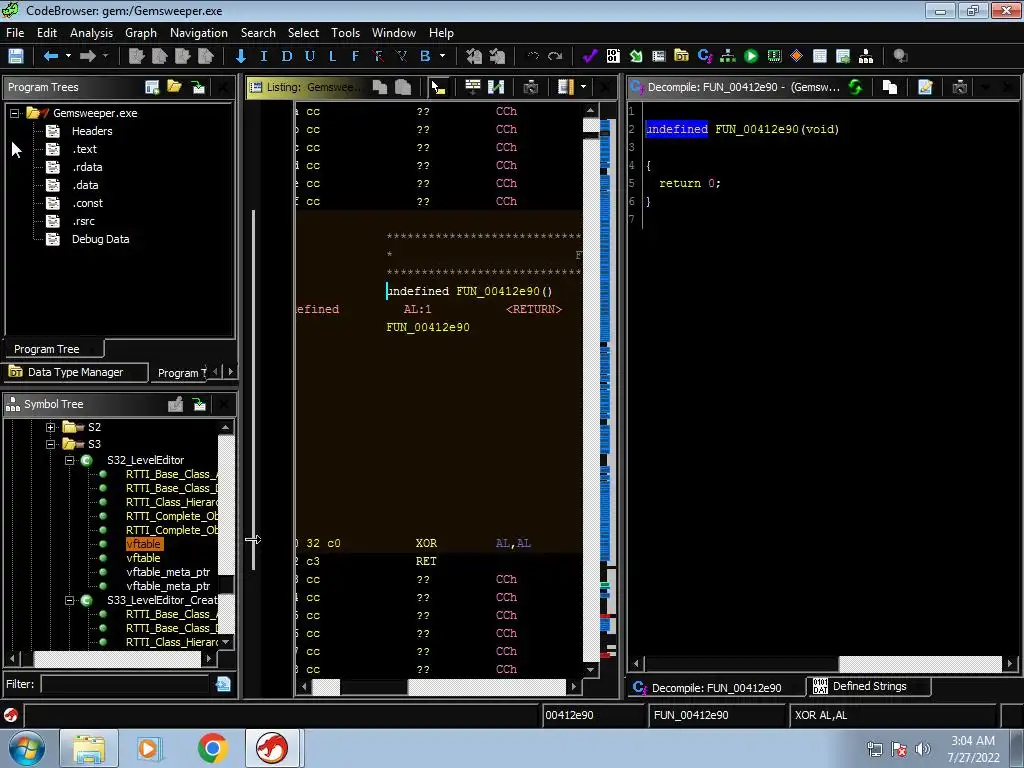This screenshot has width=1024, height=768.
Task: Click the orange diamond toolbar icon
Action: (796, 56)
